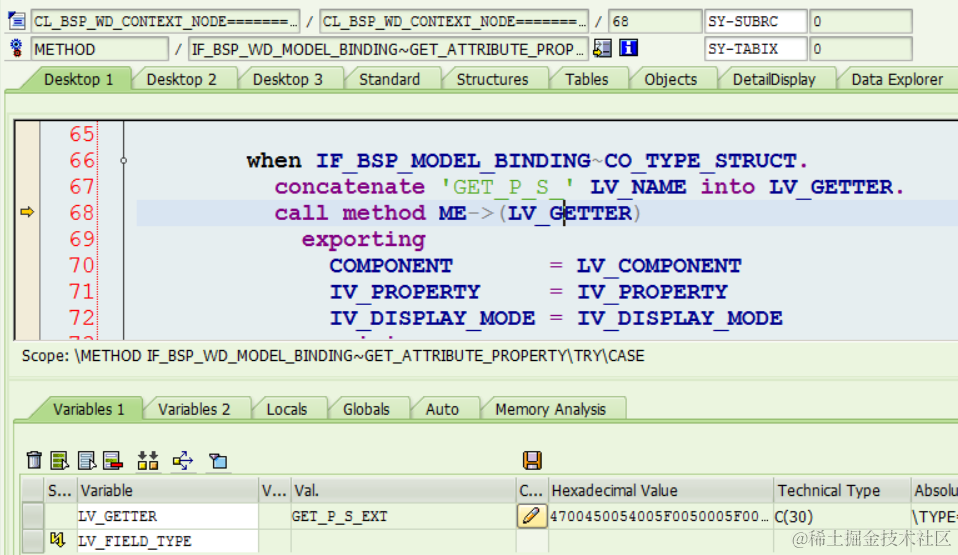Select the Globals tab
This screenshot has height=555, width=958.
point(366,410)
